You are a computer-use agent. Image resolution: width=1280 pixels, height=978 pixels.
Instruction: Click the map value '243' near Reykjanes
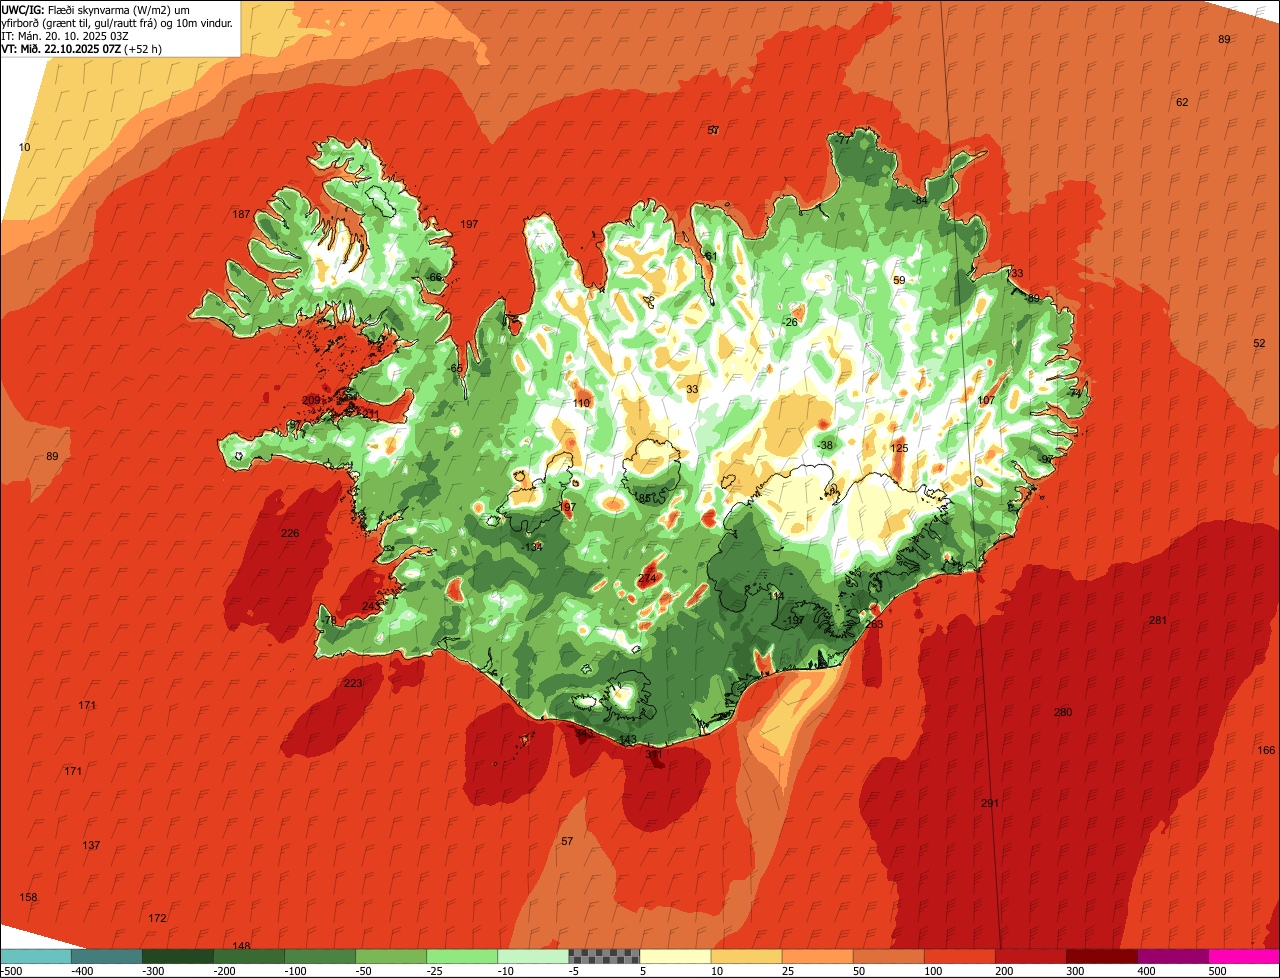(370, 608)
